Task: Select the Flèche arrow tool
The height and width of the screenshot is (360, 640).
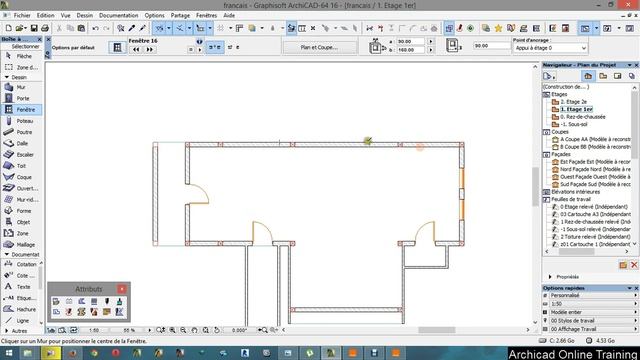Action: coord(21,56)
